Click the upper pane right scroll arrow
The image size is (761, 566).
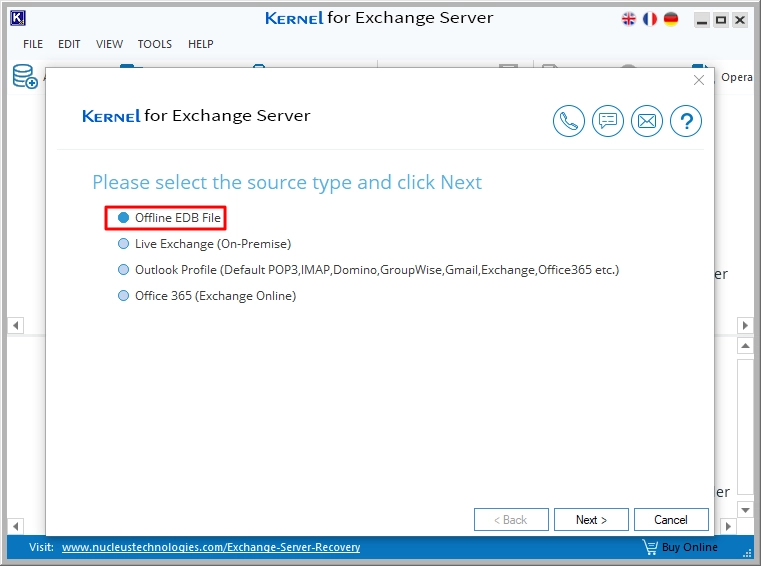(x=745, y=325)
